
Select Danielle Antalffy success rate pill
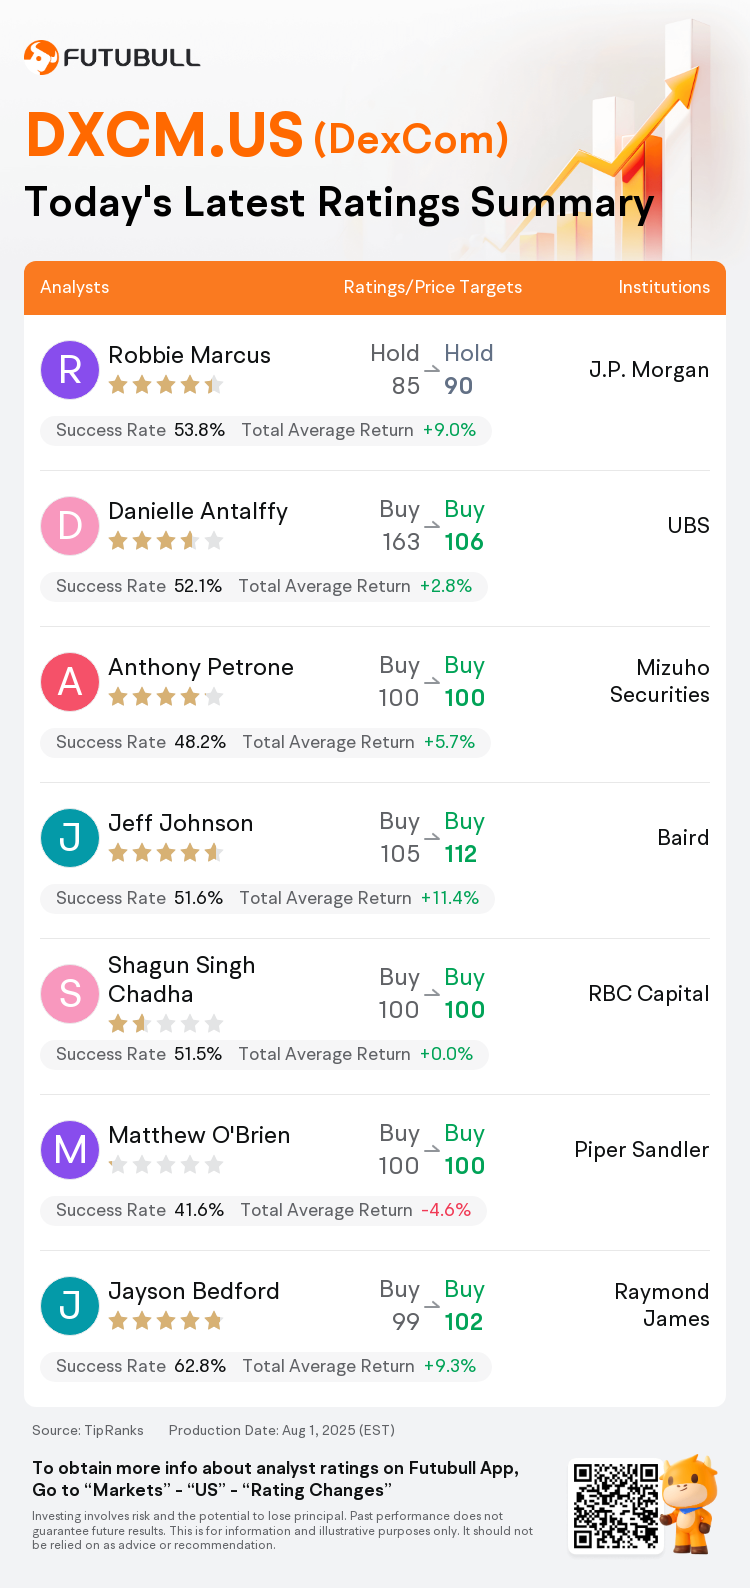(x=264, y=586)
